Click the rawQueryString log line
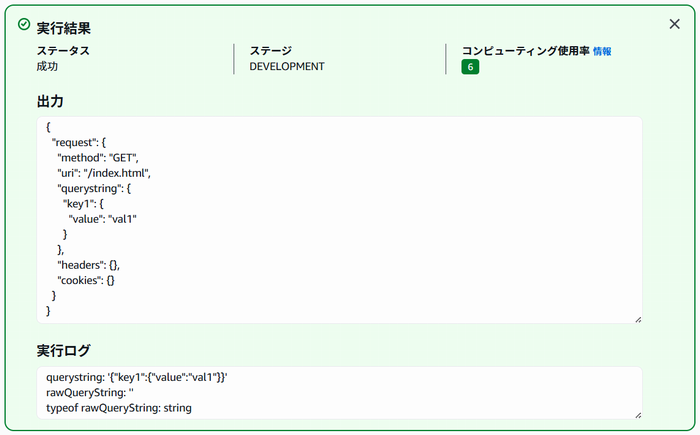The image size is (700, 435). (x=90, y=393)
